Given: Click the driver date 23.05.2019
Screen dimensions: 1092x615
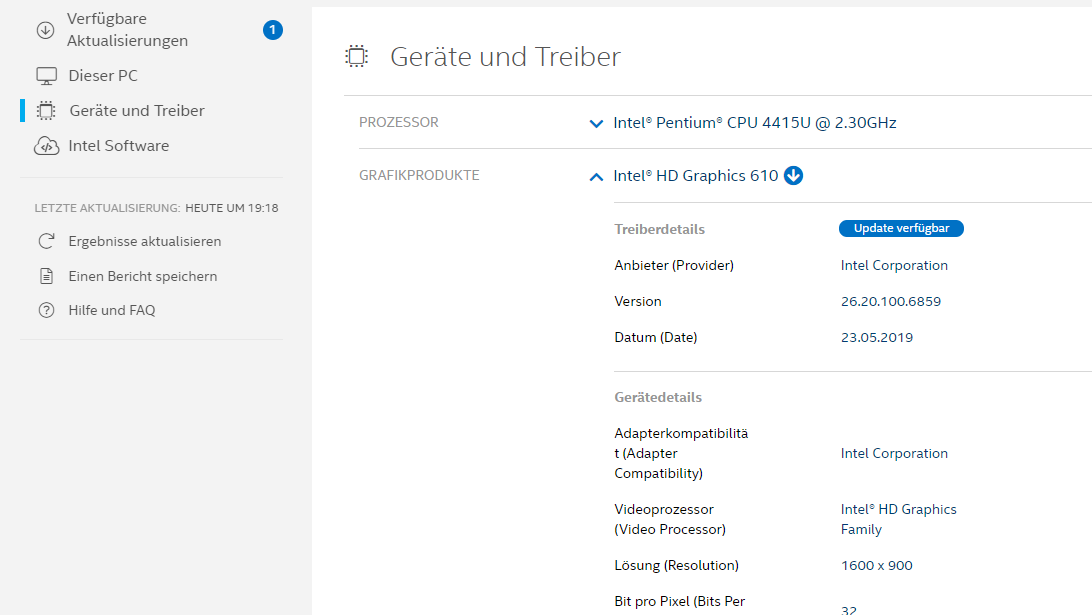Looking at the screenshot, I should click(877, 338).
